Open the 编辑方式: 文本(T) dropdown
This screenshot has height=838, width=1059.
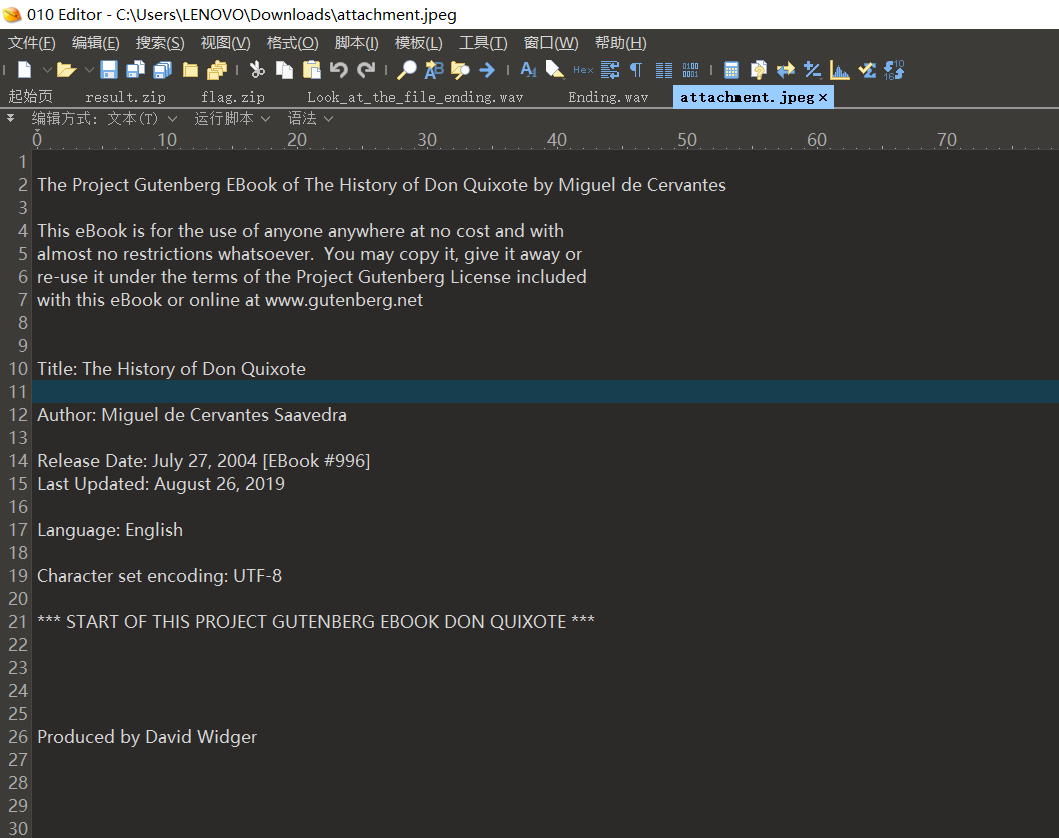point(104,119)
